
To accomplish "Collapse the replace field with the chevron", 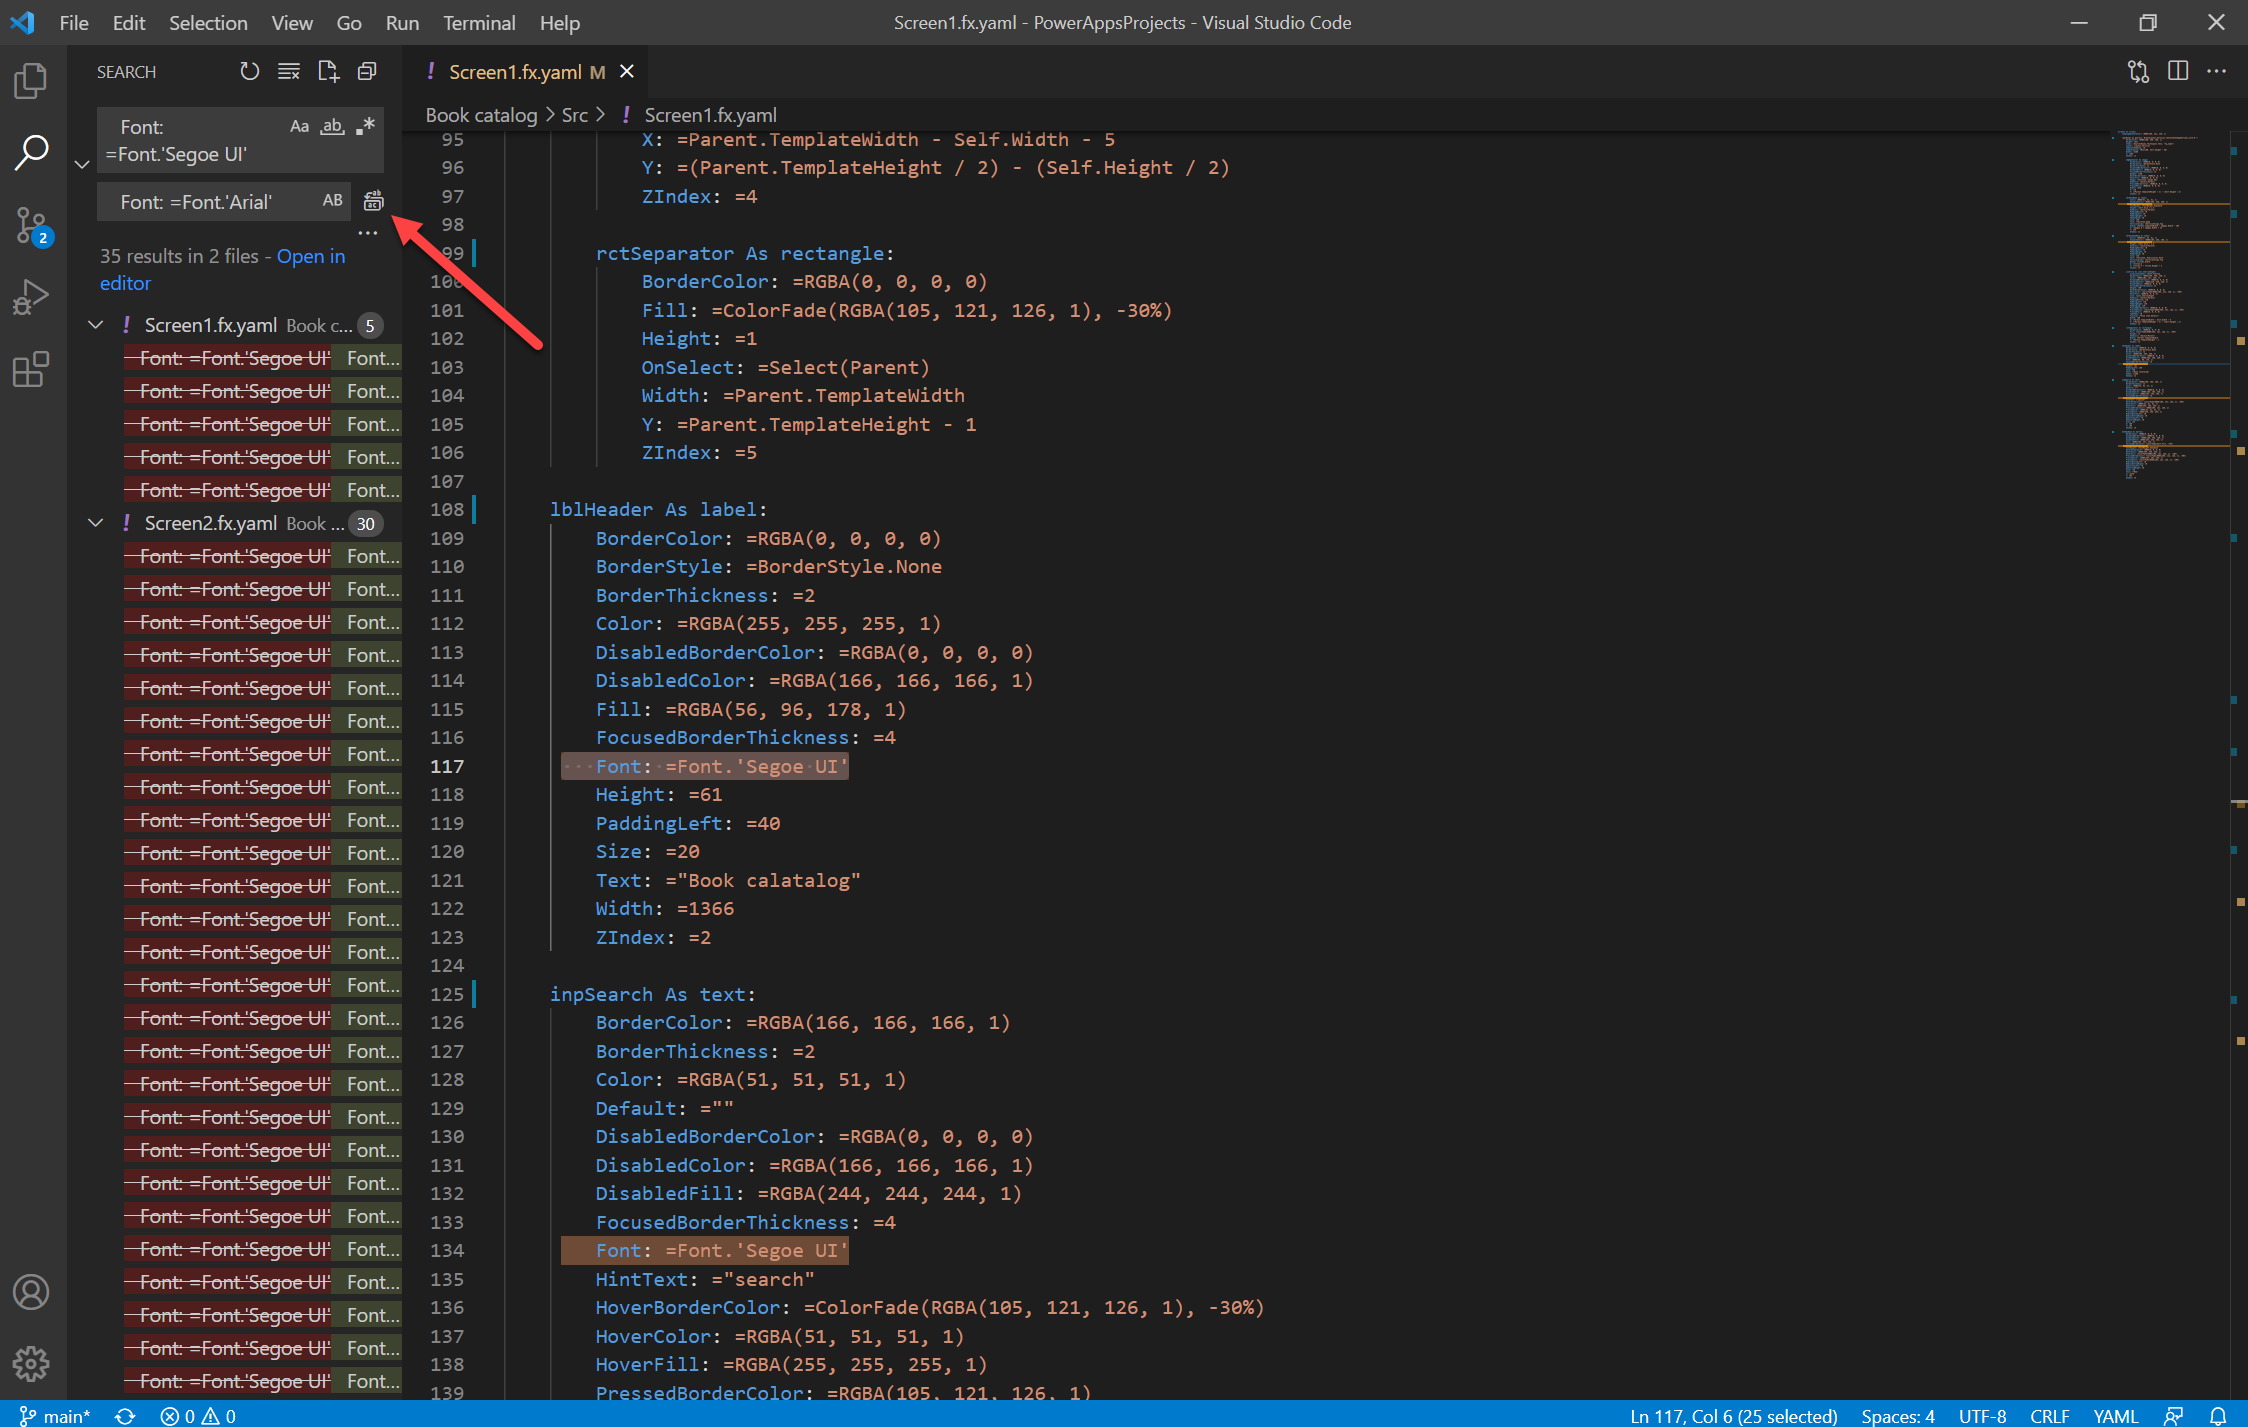I will [82, 164].
